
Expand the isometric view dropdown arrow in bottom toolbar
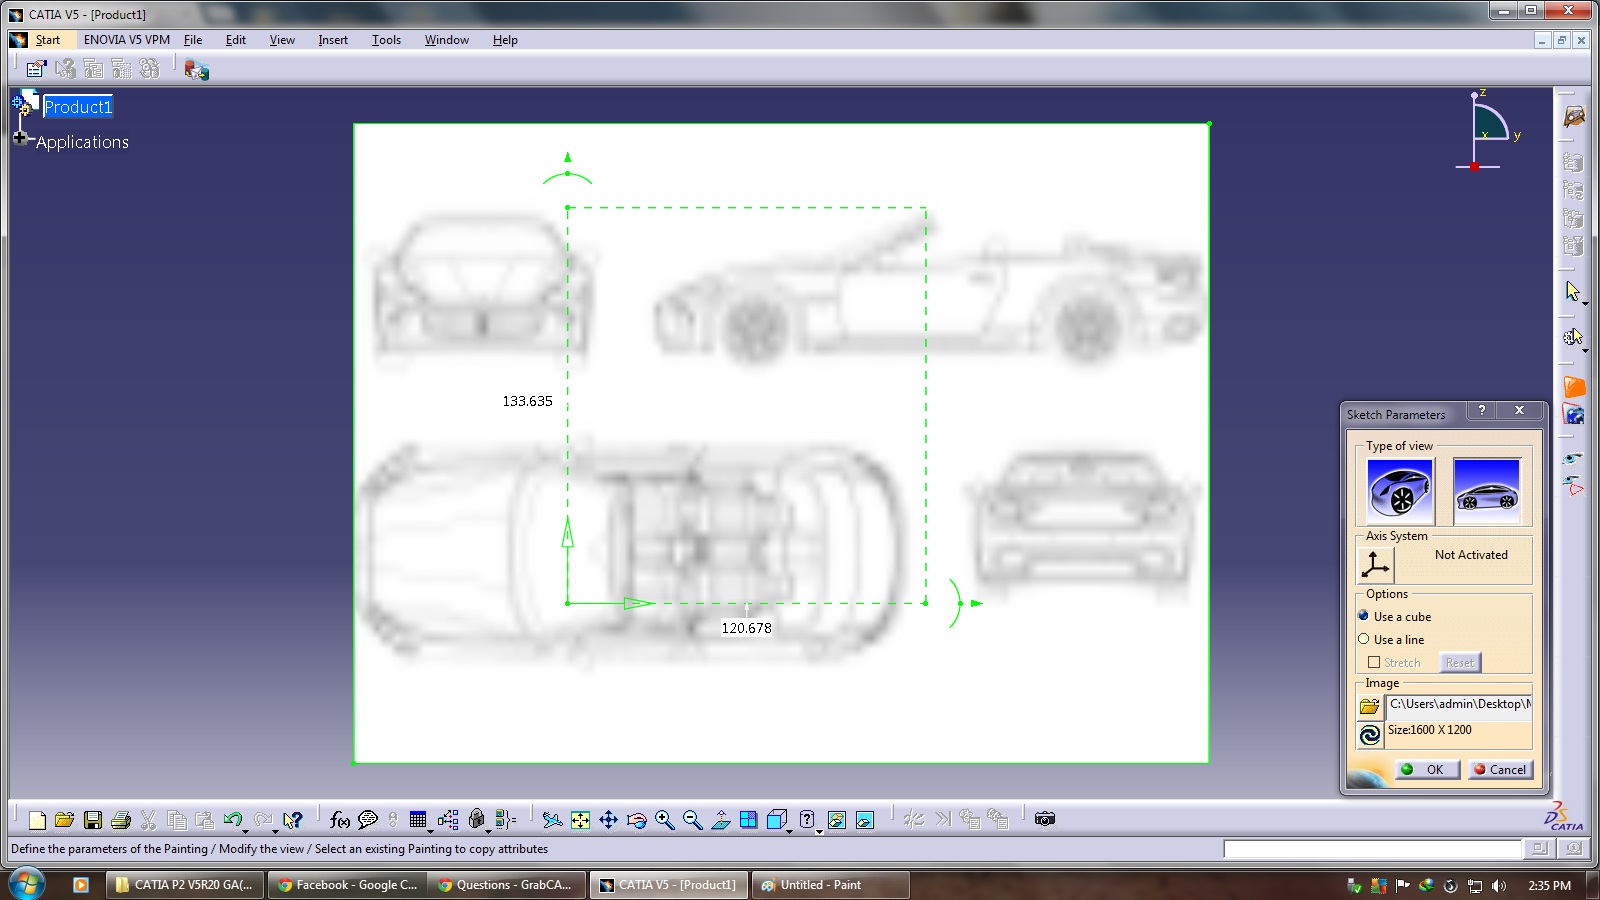coord(789,832)
